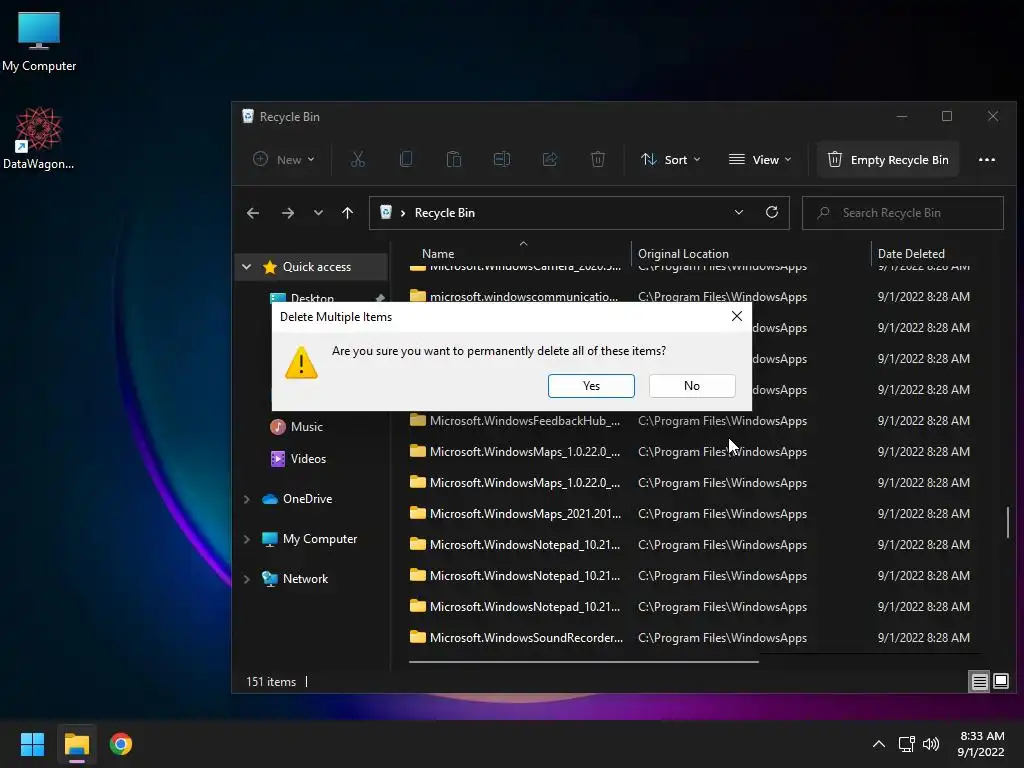Launch Google Chrome from taskbar
The image size is (1024, 768).
click(x=121, y=744)
